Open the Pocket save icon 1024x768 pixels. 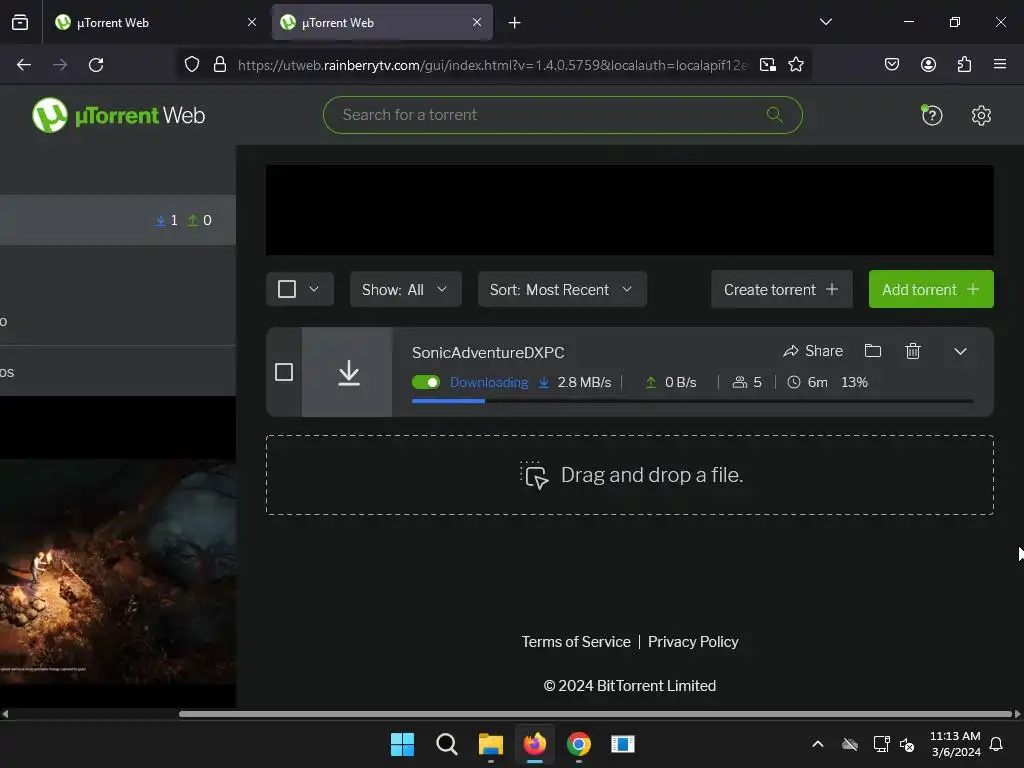click(891, 65)
